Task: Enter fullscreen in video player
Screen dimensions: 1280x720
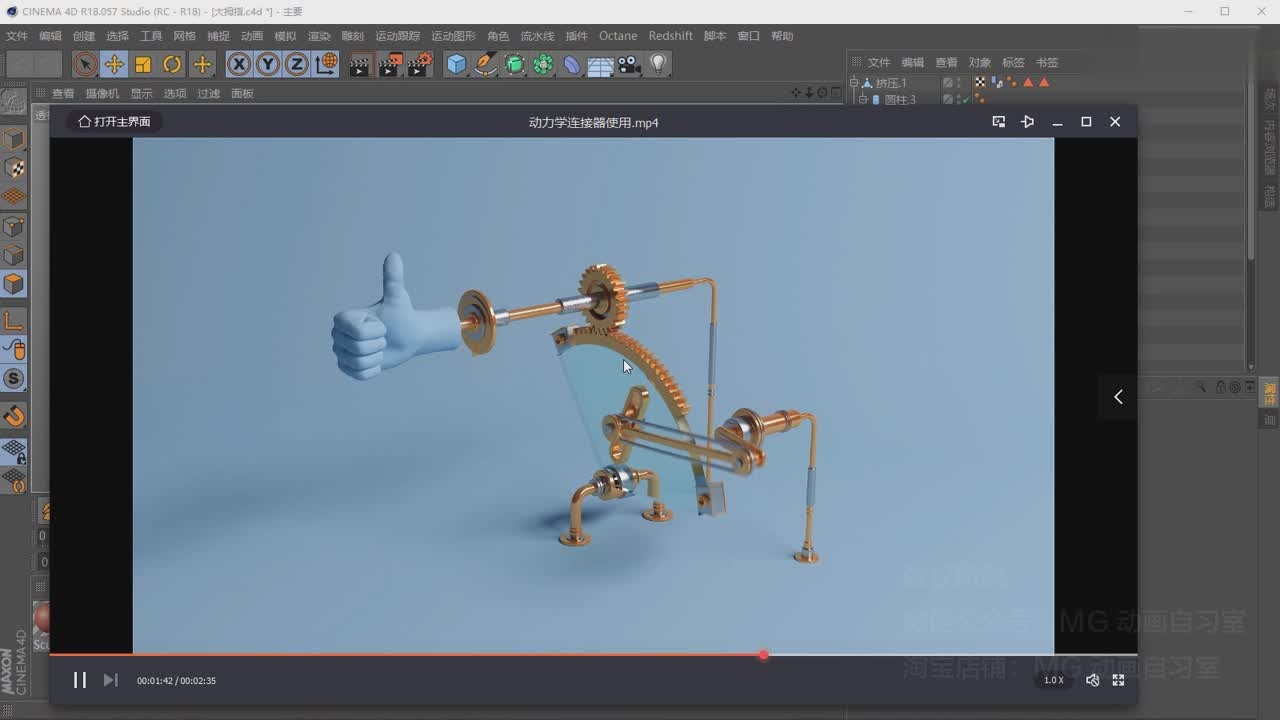Action: tap(1118, 680)
